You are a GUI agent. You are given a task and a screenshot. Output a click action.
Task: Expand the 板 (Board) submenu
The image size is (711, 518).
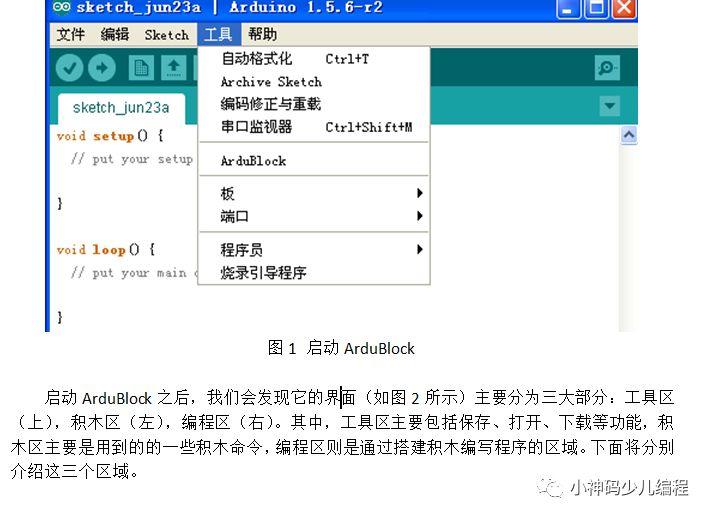(314, 193)
